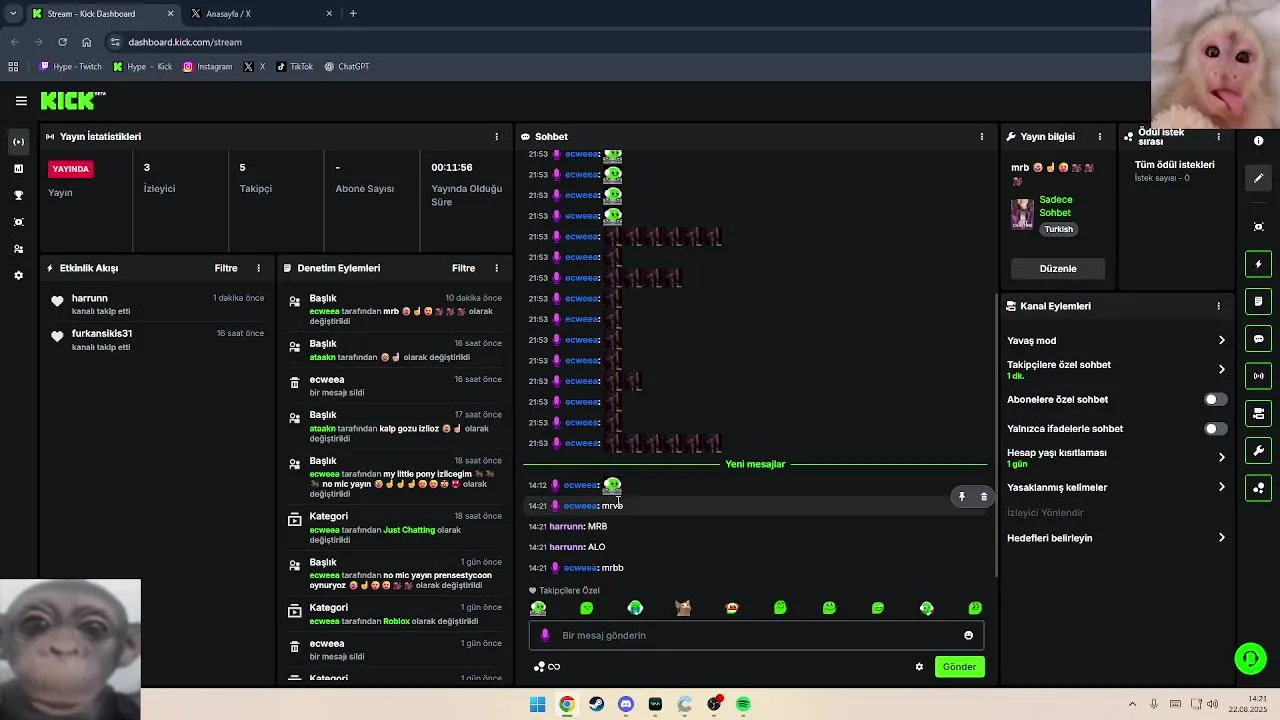This screenshot has width=1280, height=720.
Task: Open the trophy achievements icon in left sidebar
Action: pyautogui.click(x=18, y=195)
